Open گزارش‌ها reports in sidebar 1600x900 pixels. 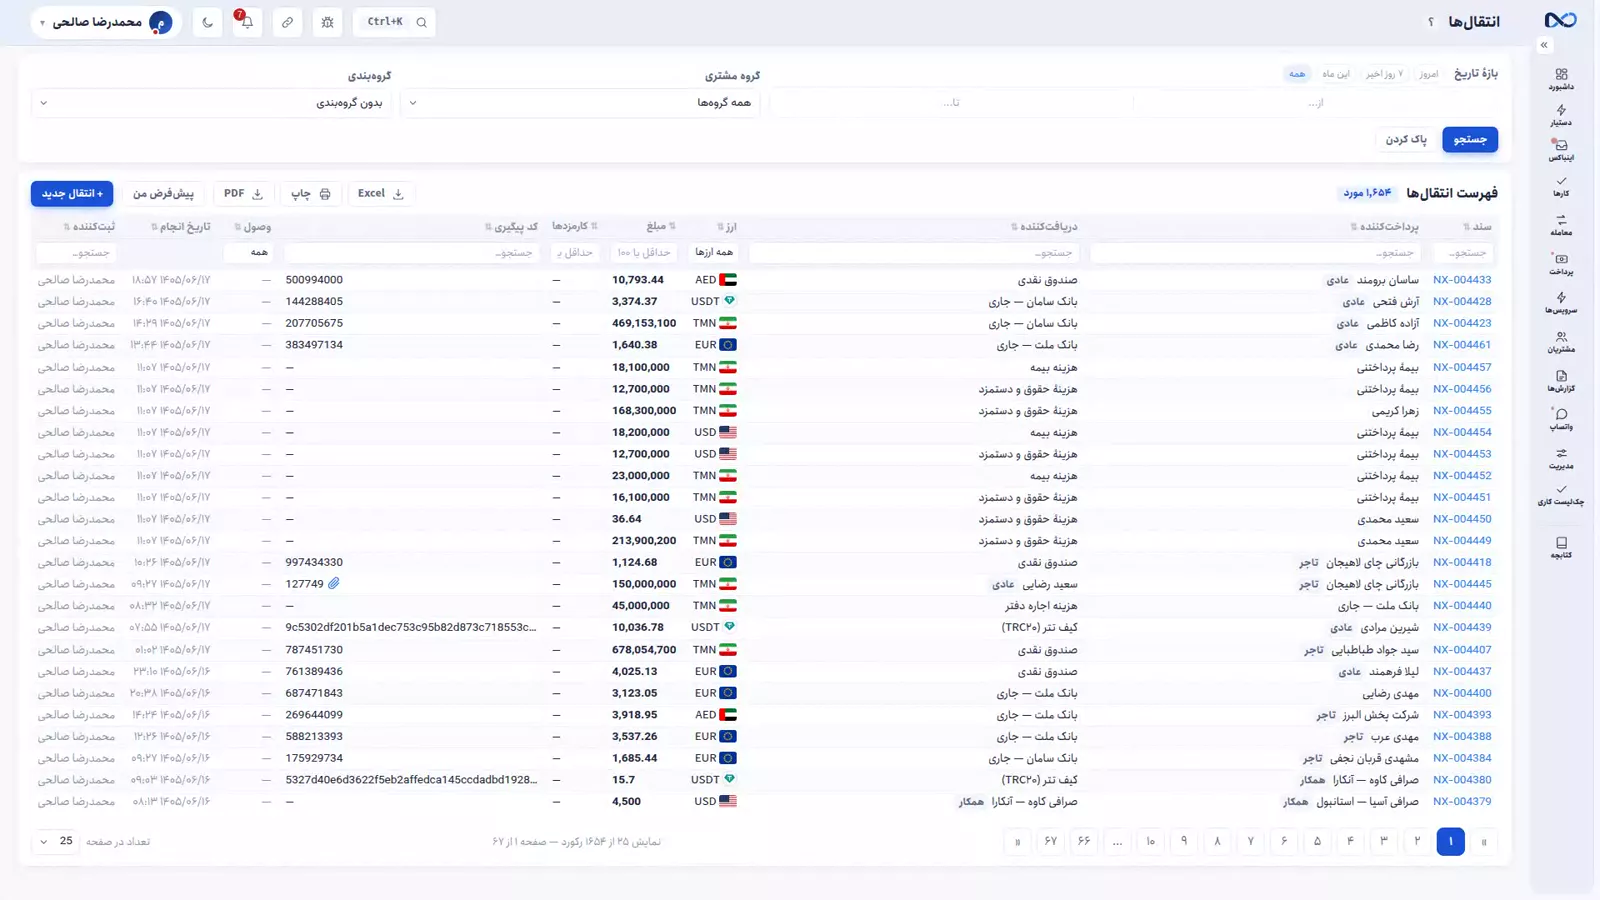click(x=1561, y=381)
